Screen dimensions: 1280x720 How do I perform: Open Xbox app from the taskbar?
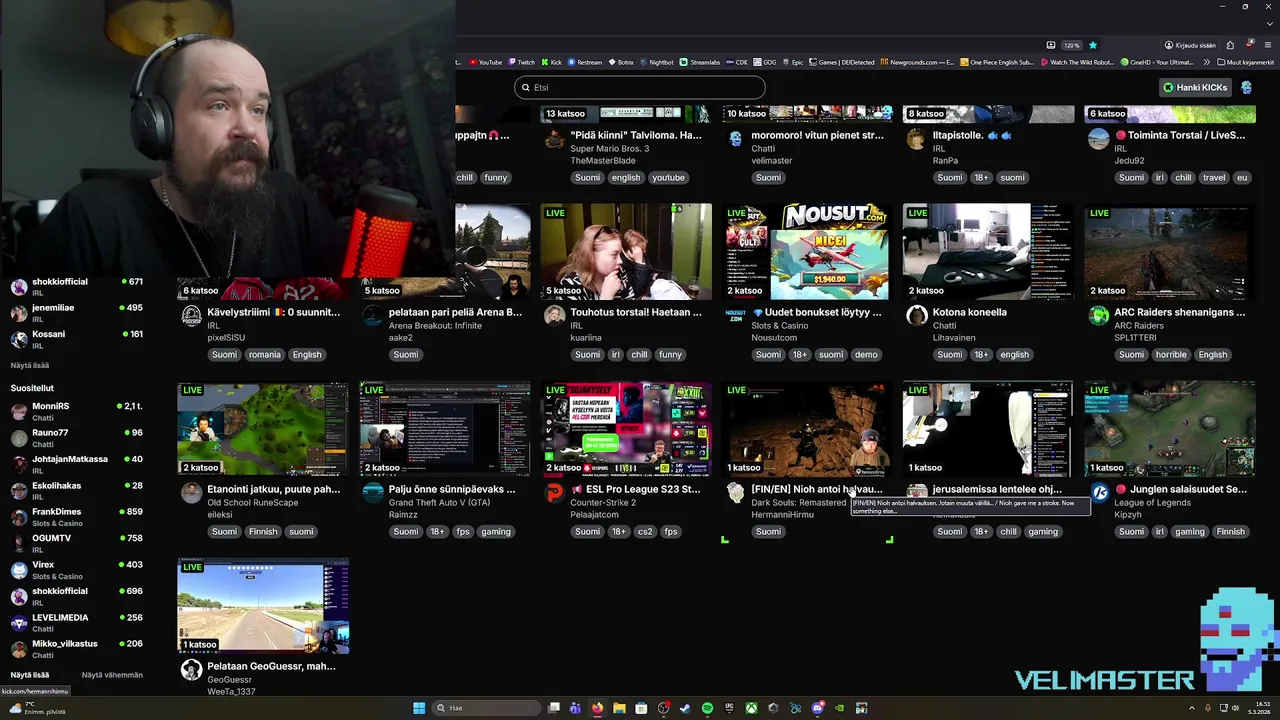tap(752, 708)
